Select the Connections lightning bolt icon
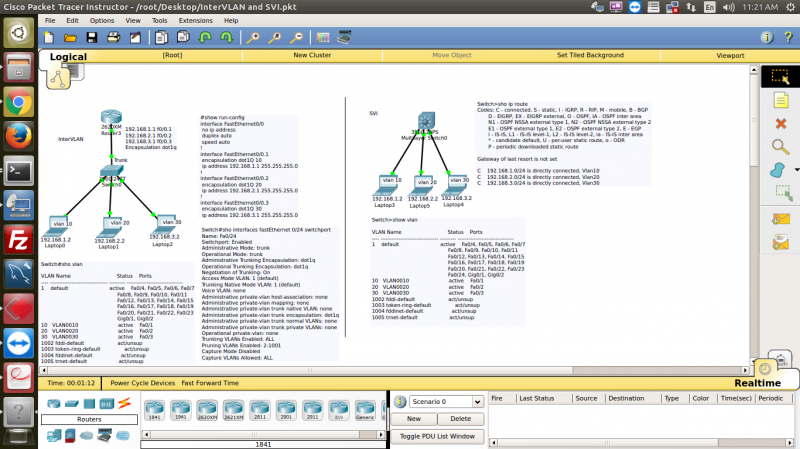Screen dimensions: 800x449 pos(124,404)
